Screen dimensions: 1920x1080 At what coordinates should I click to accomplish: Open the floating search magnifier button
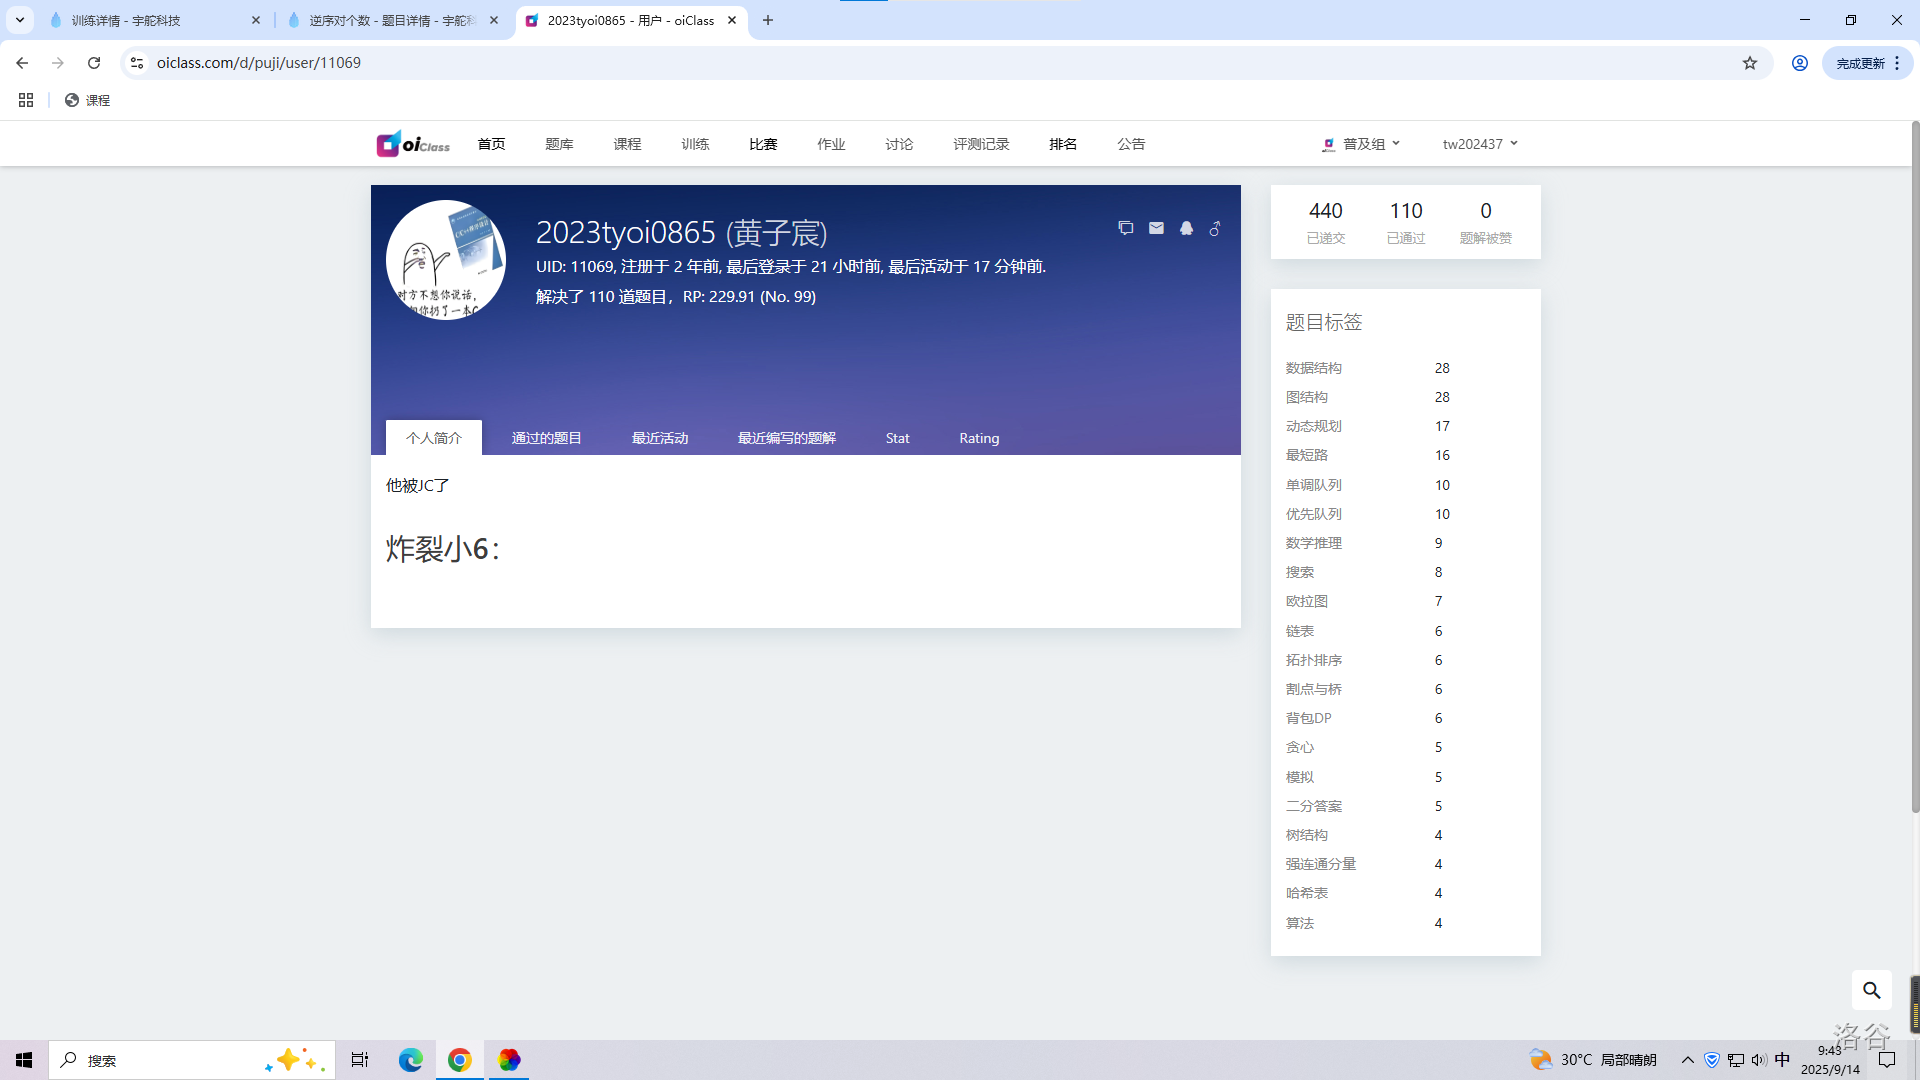click(1871, 990)
